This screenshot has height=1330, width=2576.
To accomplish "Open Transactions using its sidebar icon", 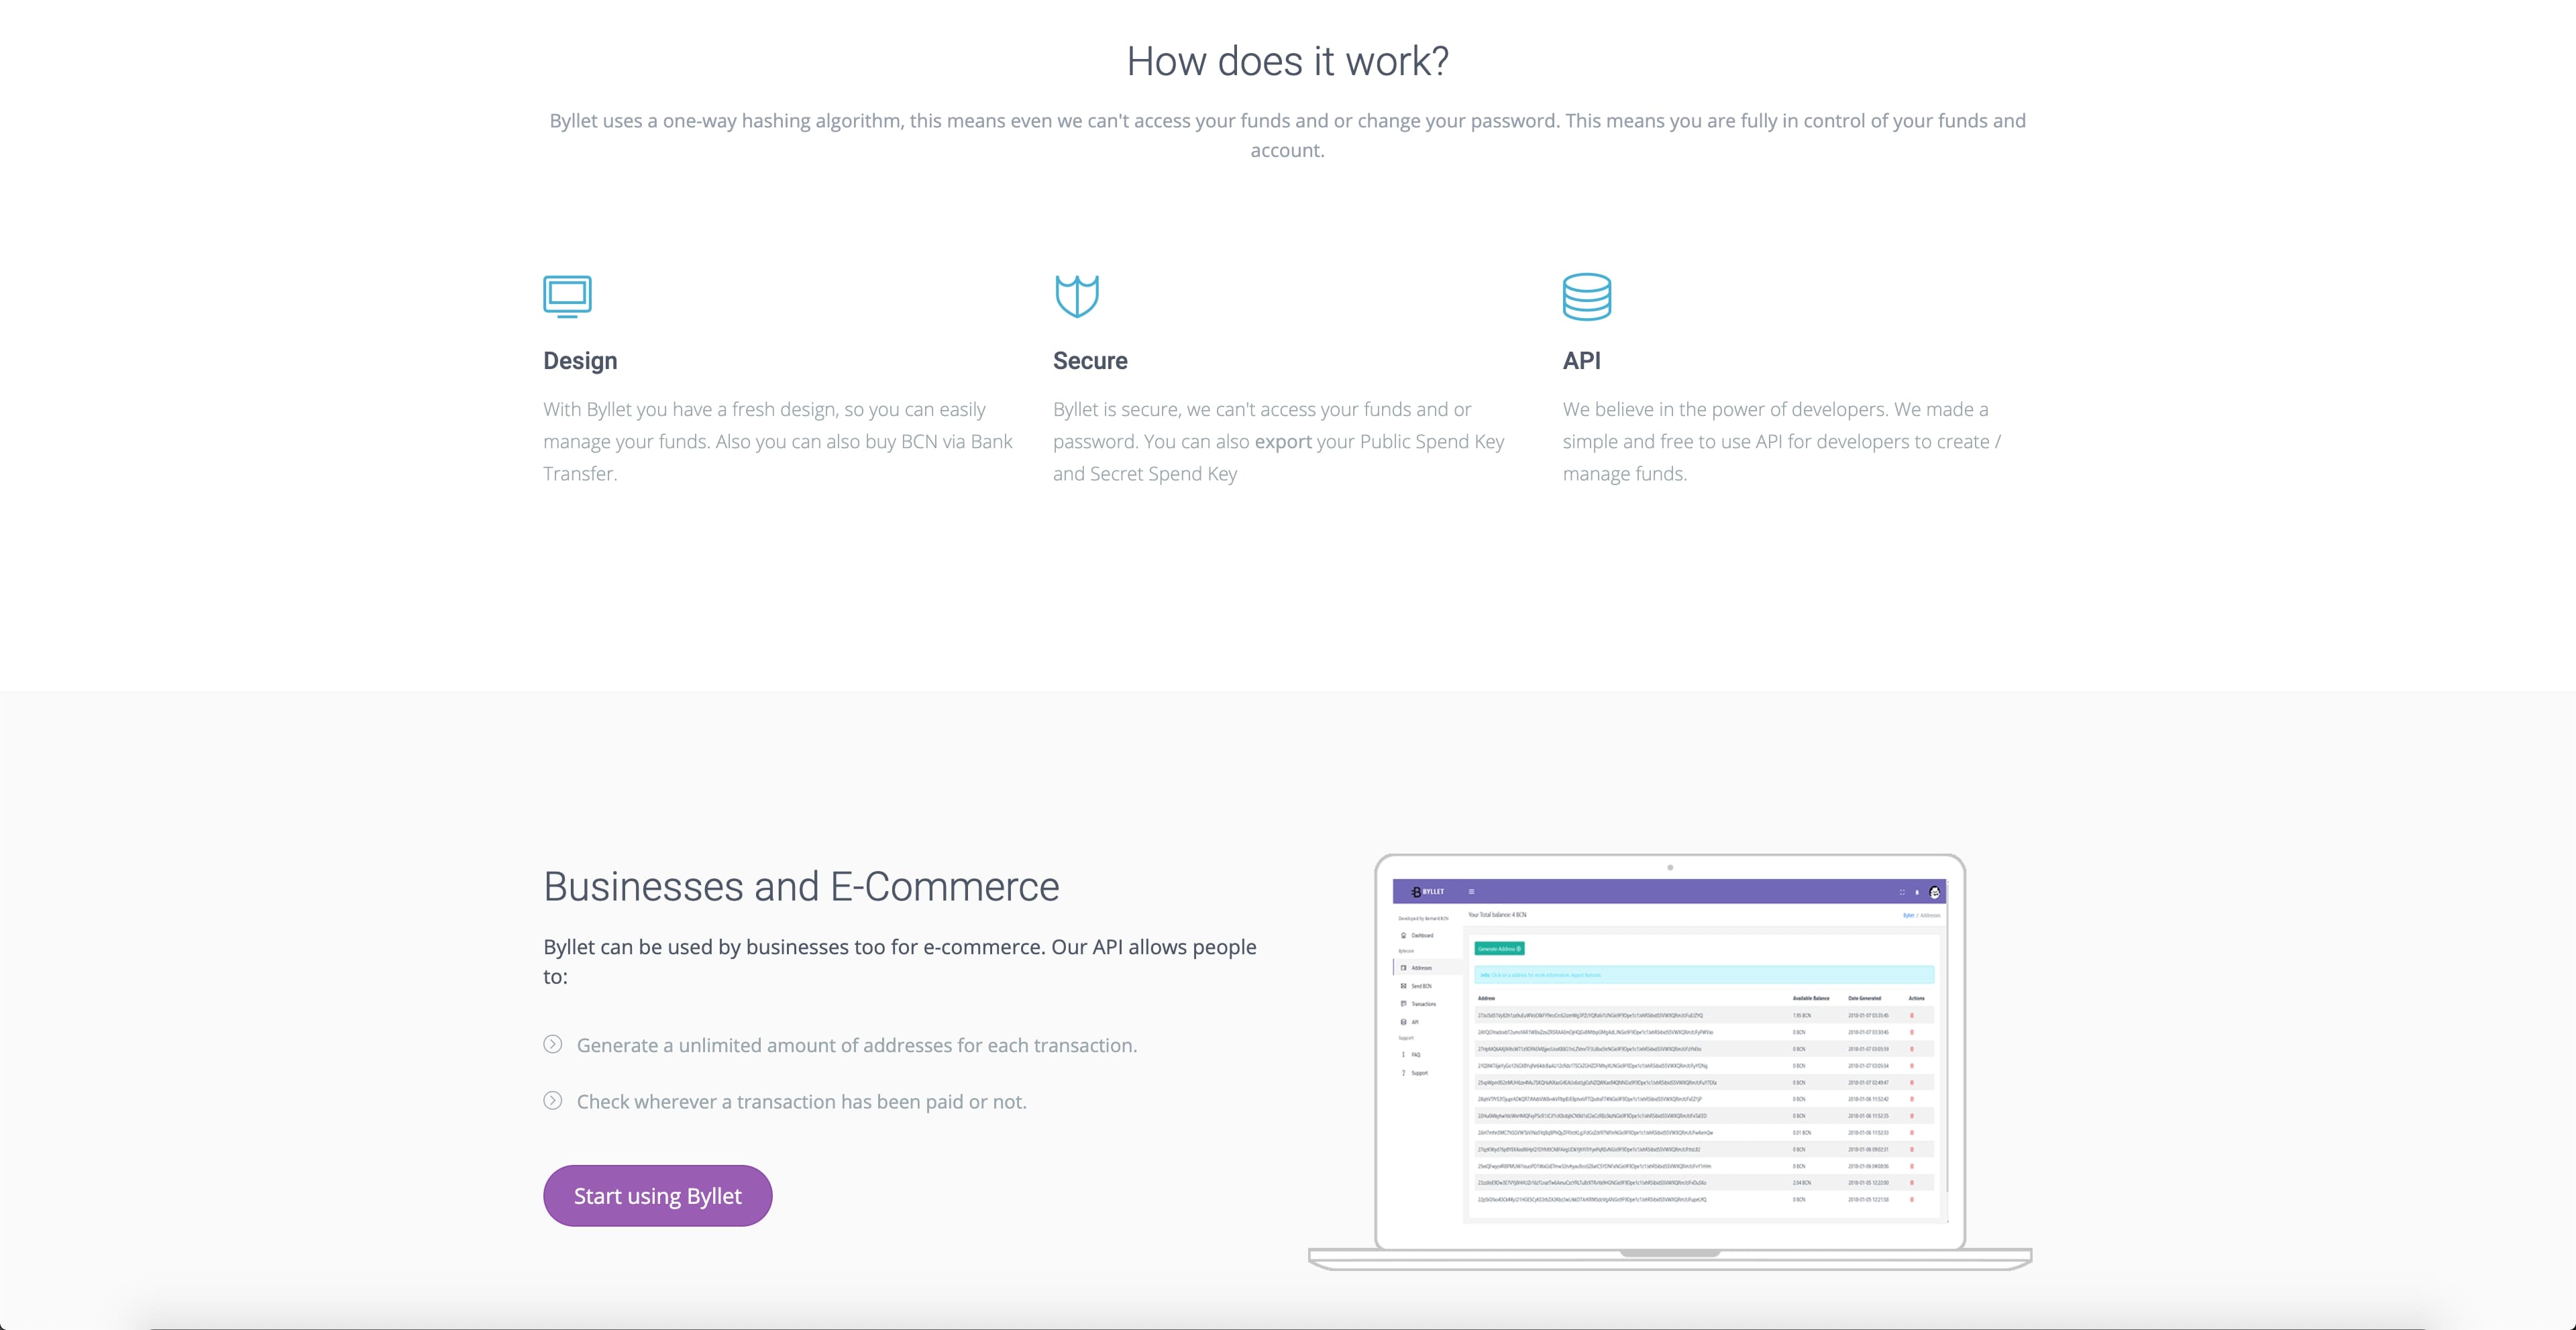I will point(1403,1004).
